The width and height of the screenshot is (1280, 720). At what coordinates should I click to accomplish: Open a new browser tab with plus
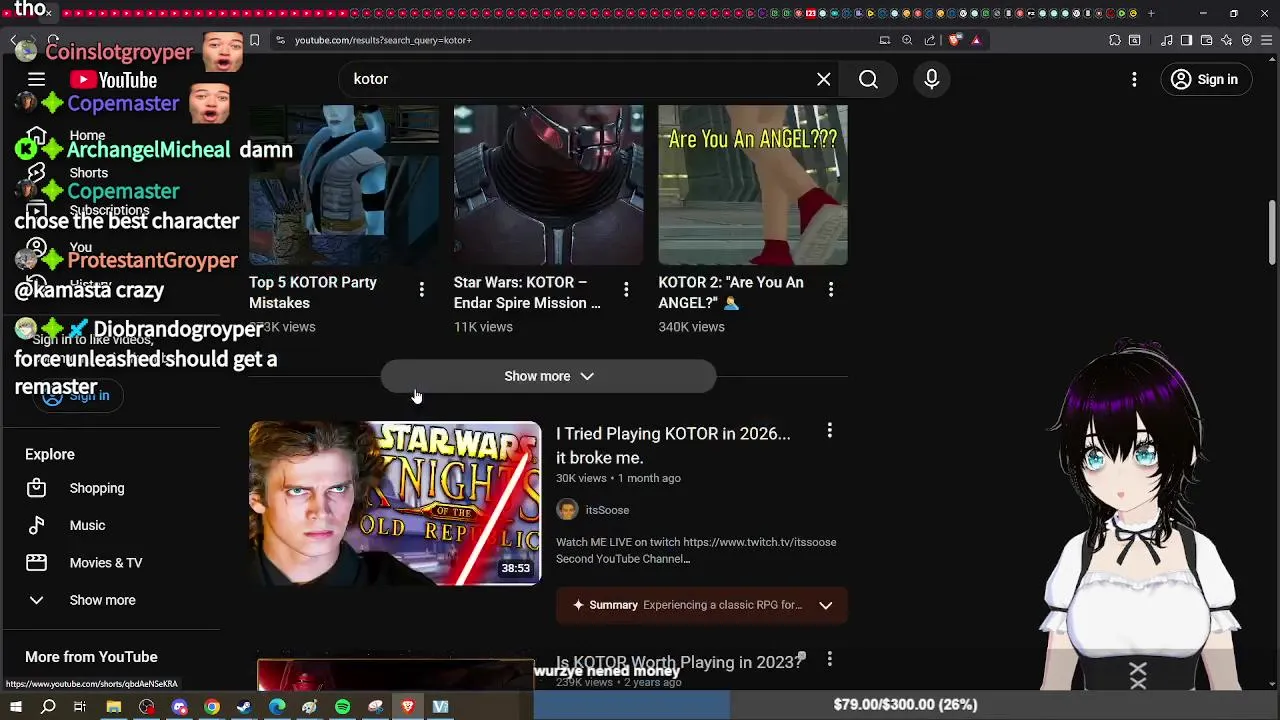tap(1151, 13)
